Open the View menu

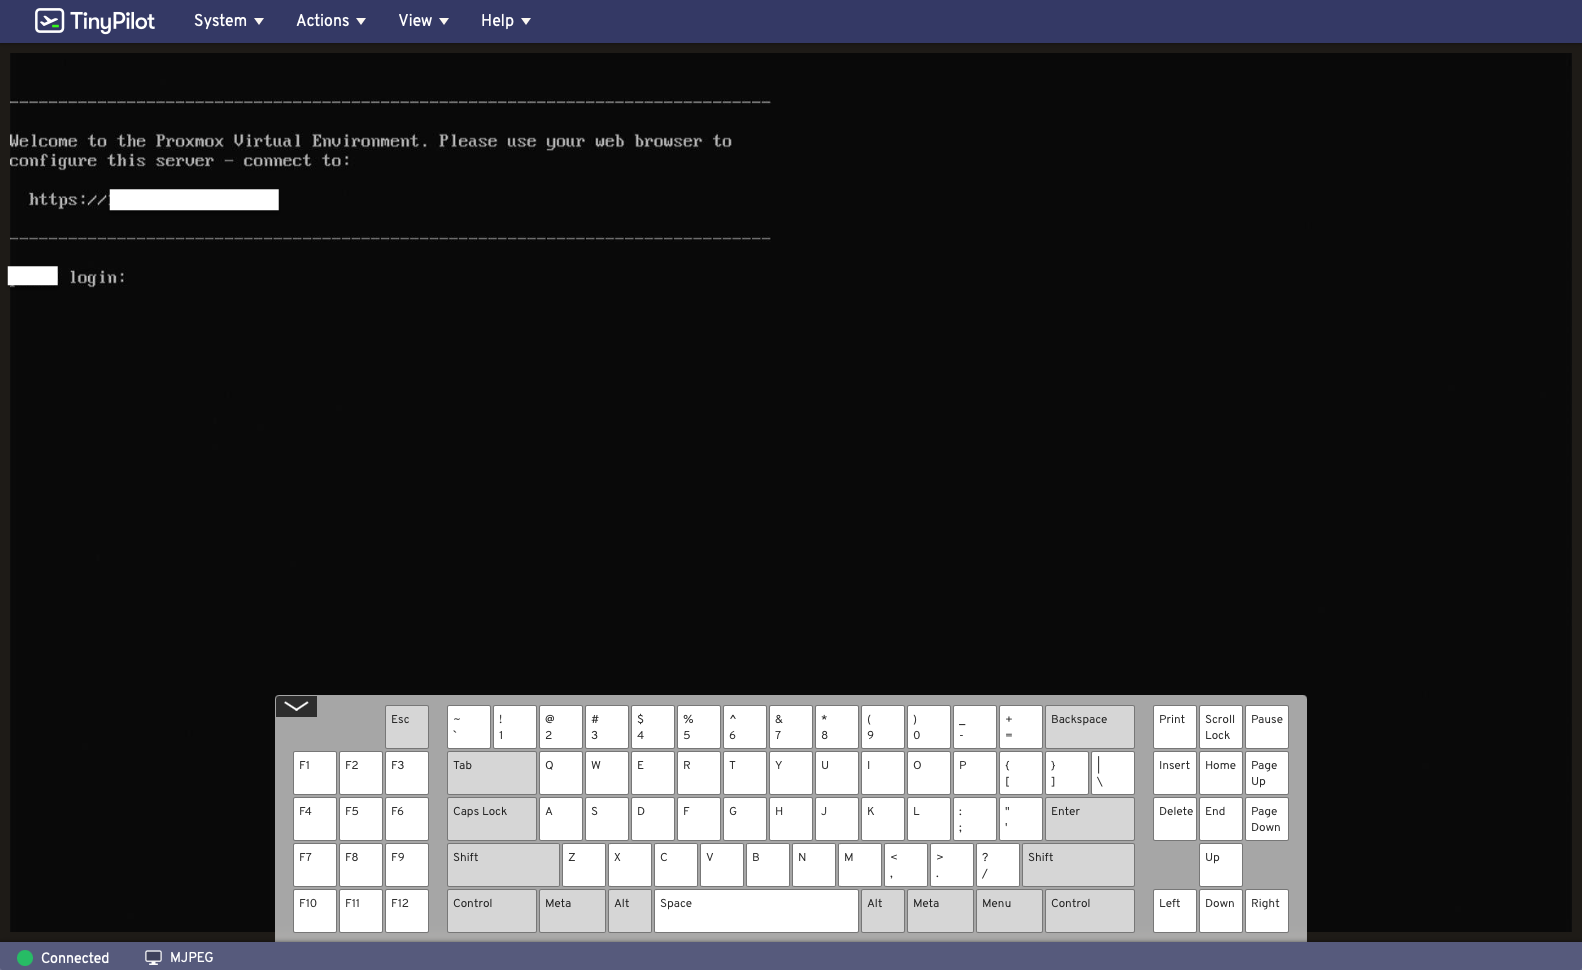(424, 21)
